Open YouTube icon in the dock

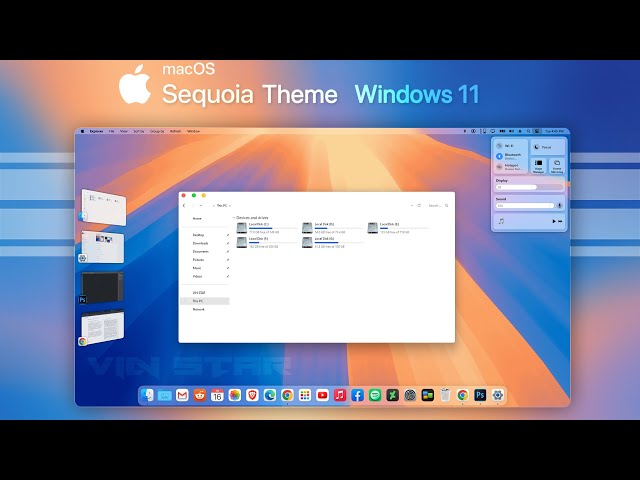pyautogui.click(x=322, y=395)
